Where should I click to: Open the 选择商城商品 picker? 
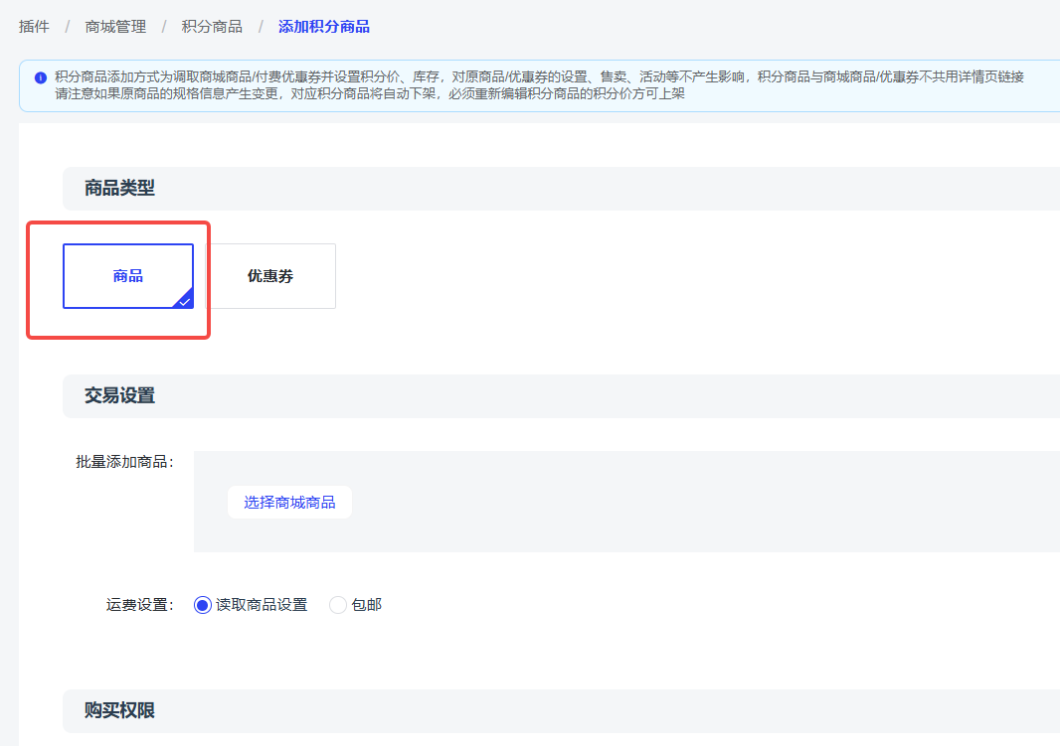coord(289,502)
